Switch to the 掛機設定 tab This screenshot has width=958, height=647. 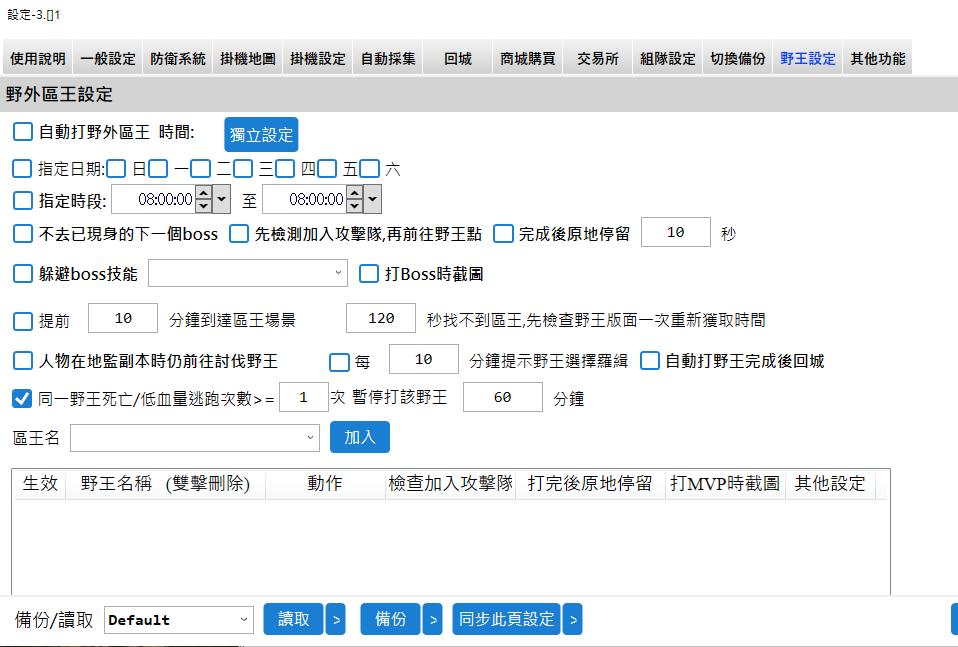tap(317, 59)
